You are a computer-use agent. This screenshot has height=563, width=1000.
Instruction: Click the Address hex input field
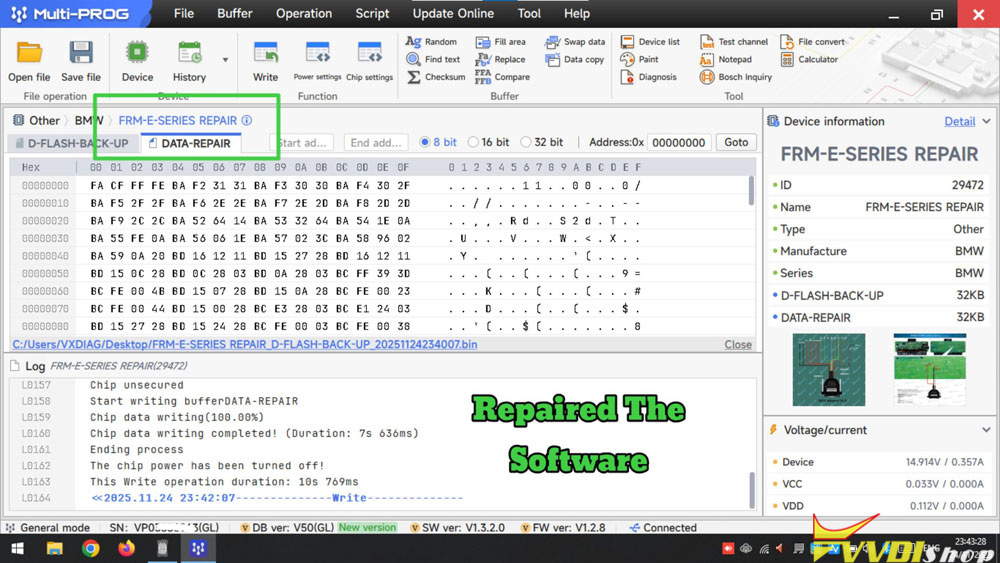pyautogui.click(x=679, y=143)
